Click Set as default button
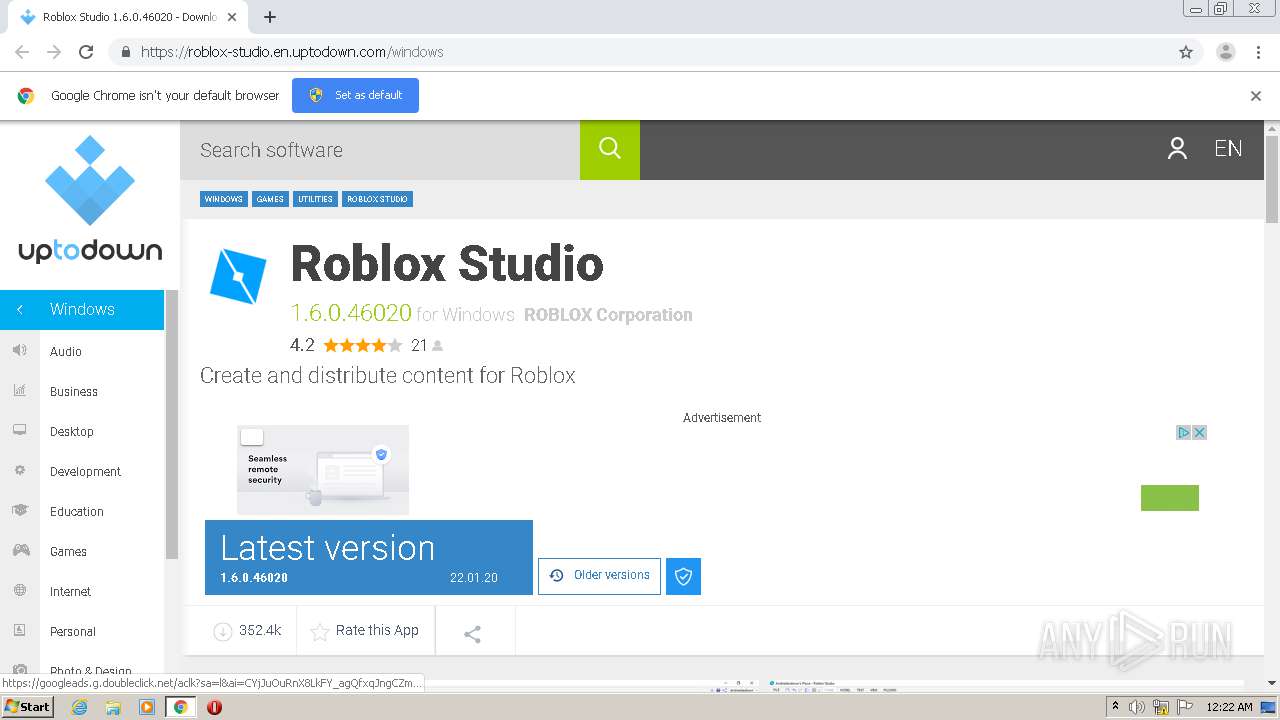This screenshot has width=1280, height=720. click(x=355, y=95)
